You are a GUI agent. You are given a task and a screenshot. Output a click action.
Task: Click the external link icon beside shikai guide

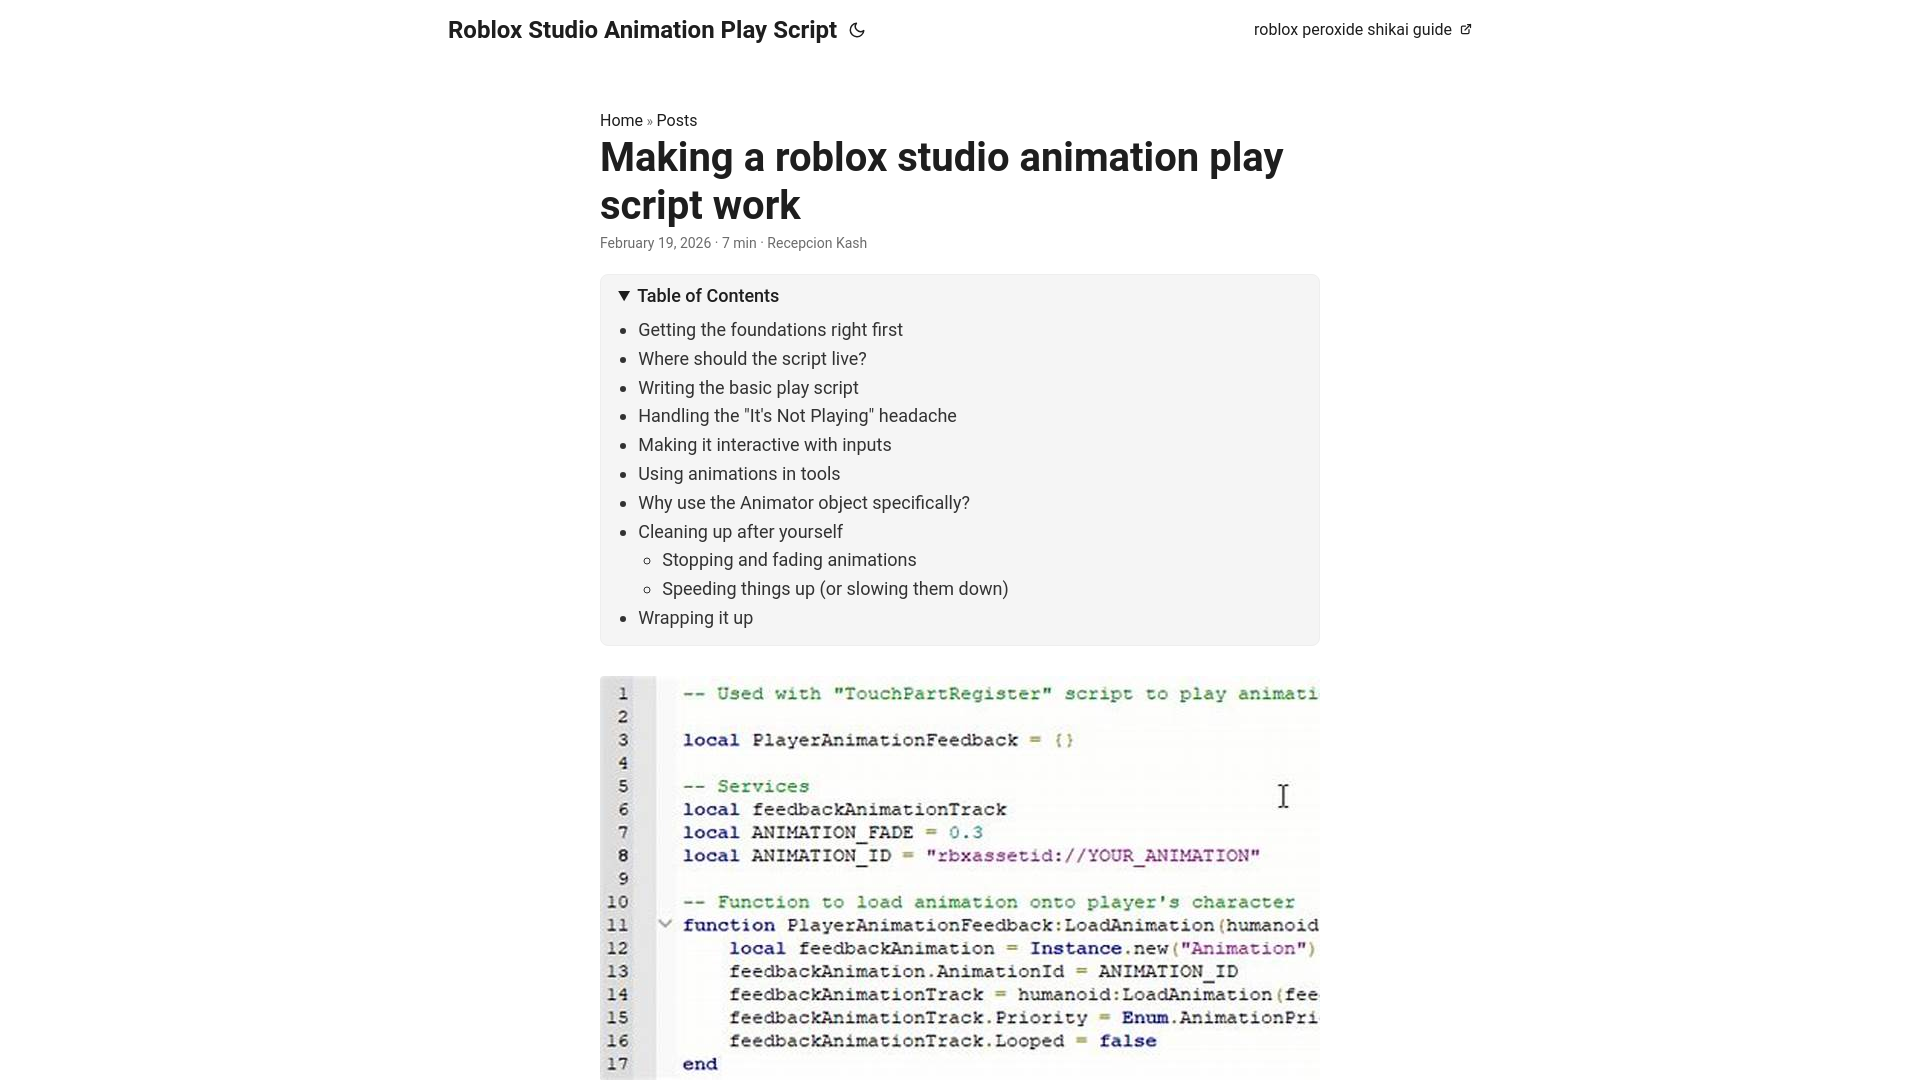click(x=1466, y=29)
